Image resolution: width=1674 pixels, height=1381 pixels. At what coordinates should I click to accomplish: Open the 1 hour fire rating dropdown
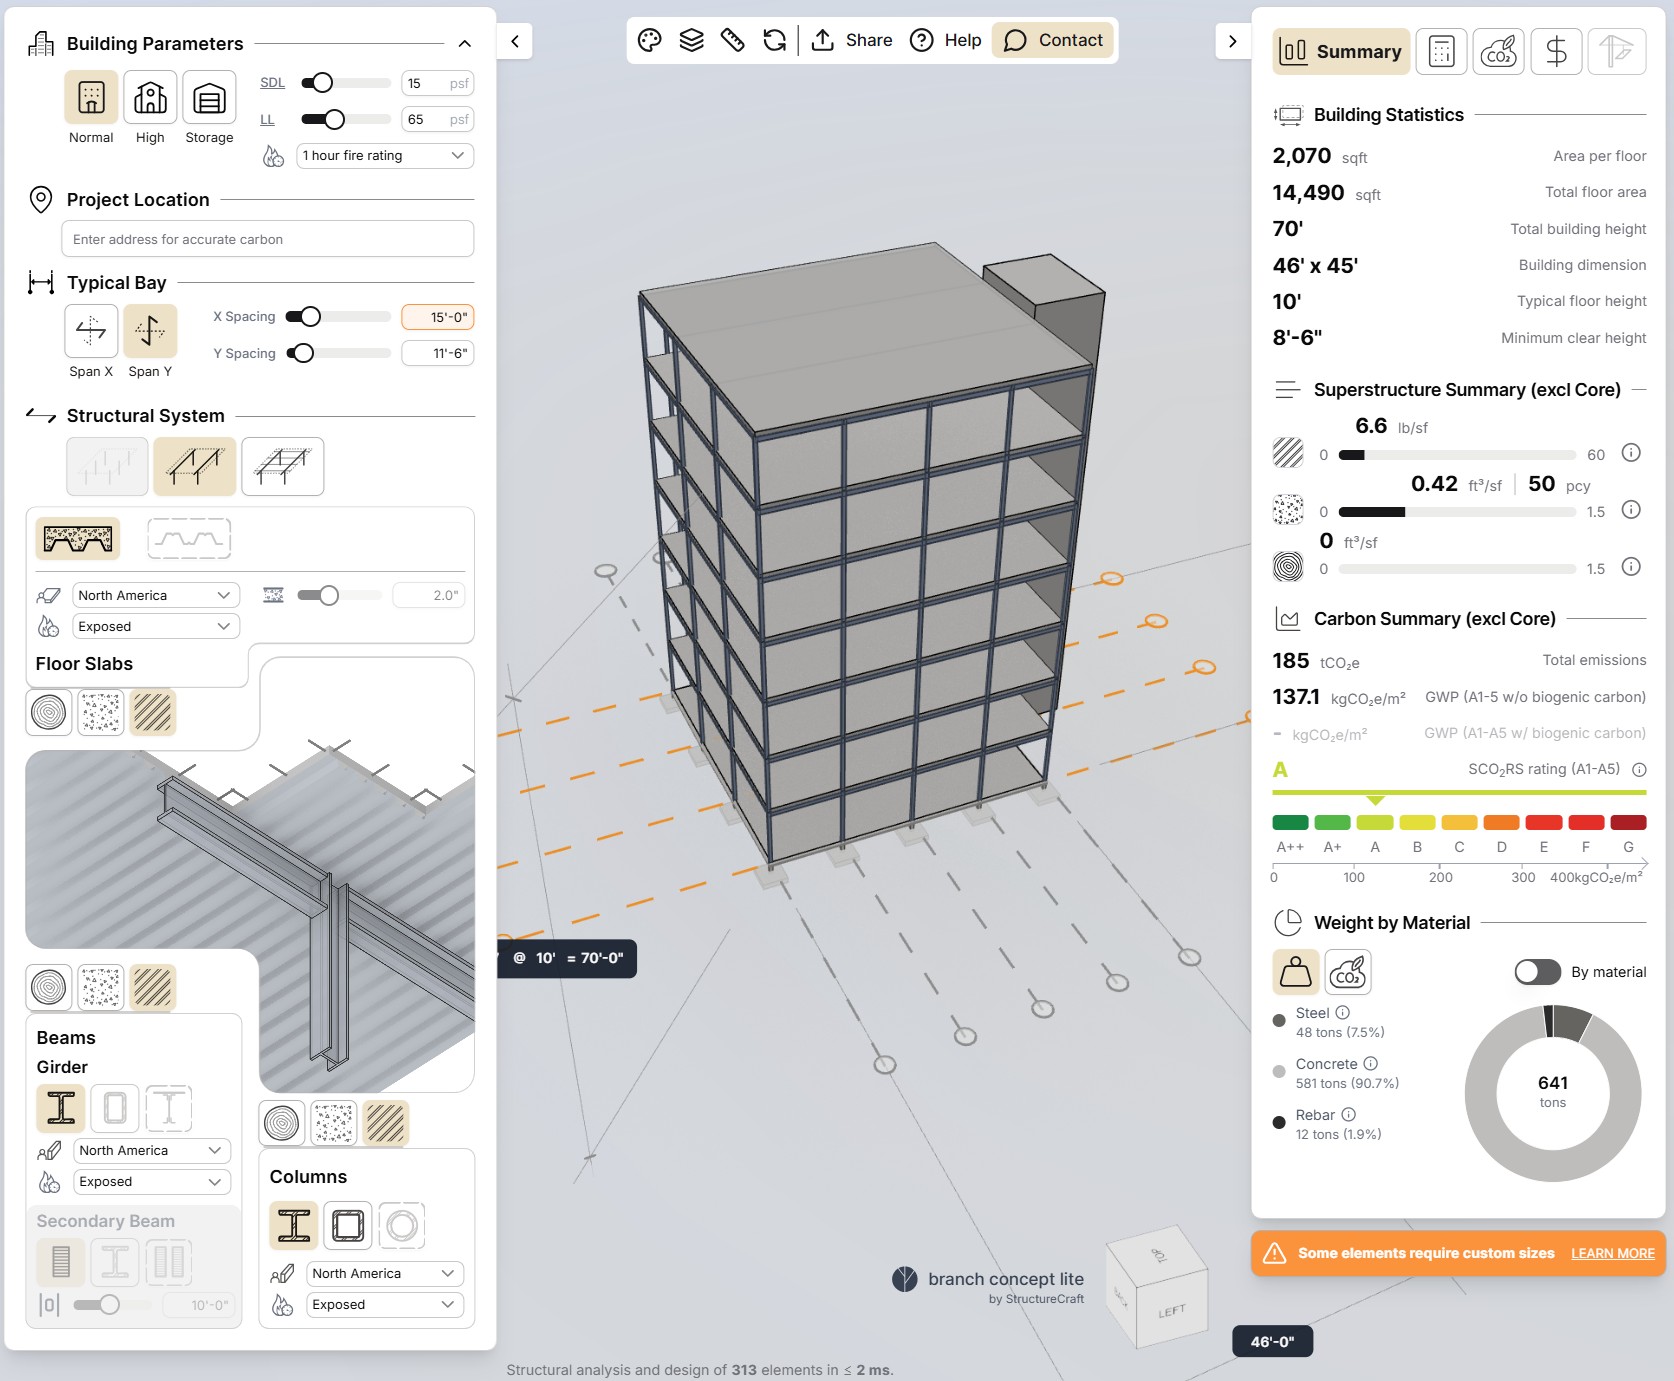[384, 156]
